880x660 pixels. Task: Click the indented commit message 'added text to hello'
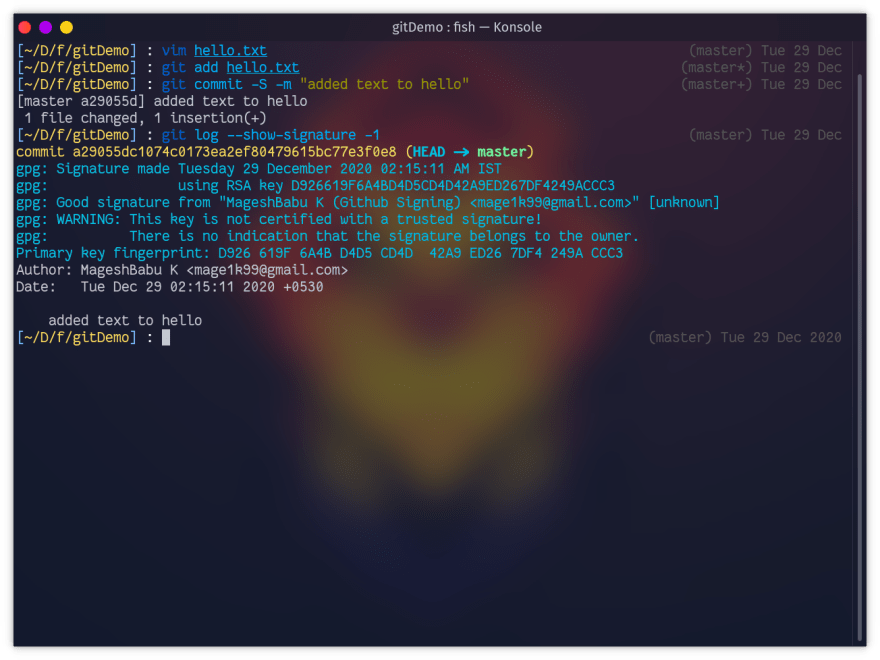tap(125, 320)
